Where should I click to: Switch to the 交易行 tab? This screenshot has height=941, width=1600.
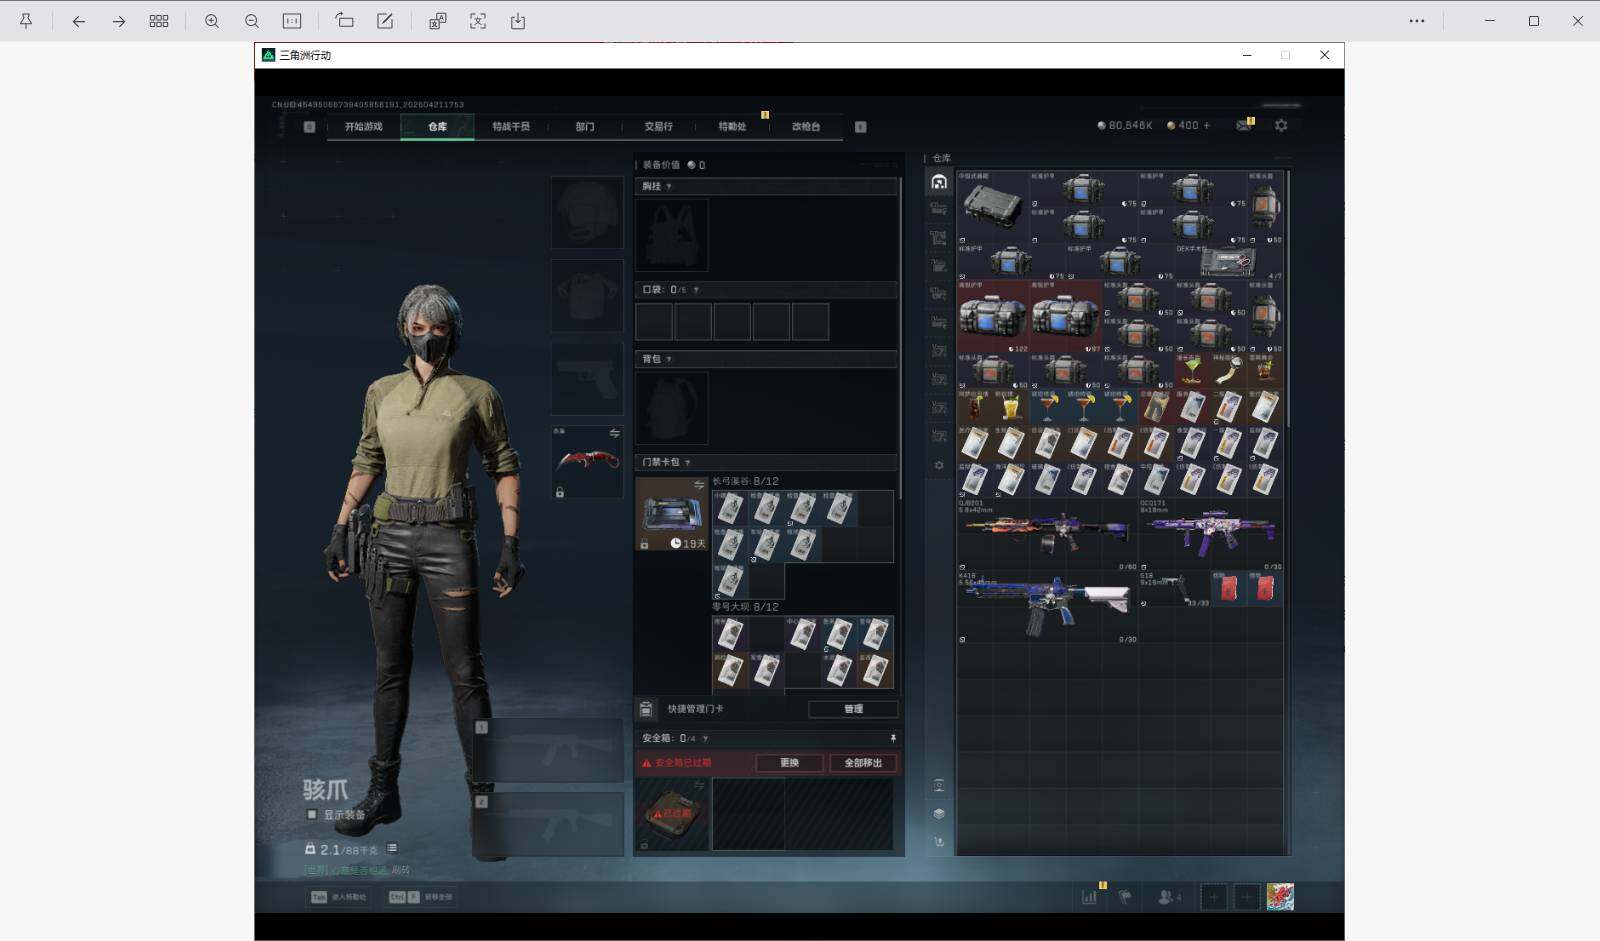(x=658, y=127)
